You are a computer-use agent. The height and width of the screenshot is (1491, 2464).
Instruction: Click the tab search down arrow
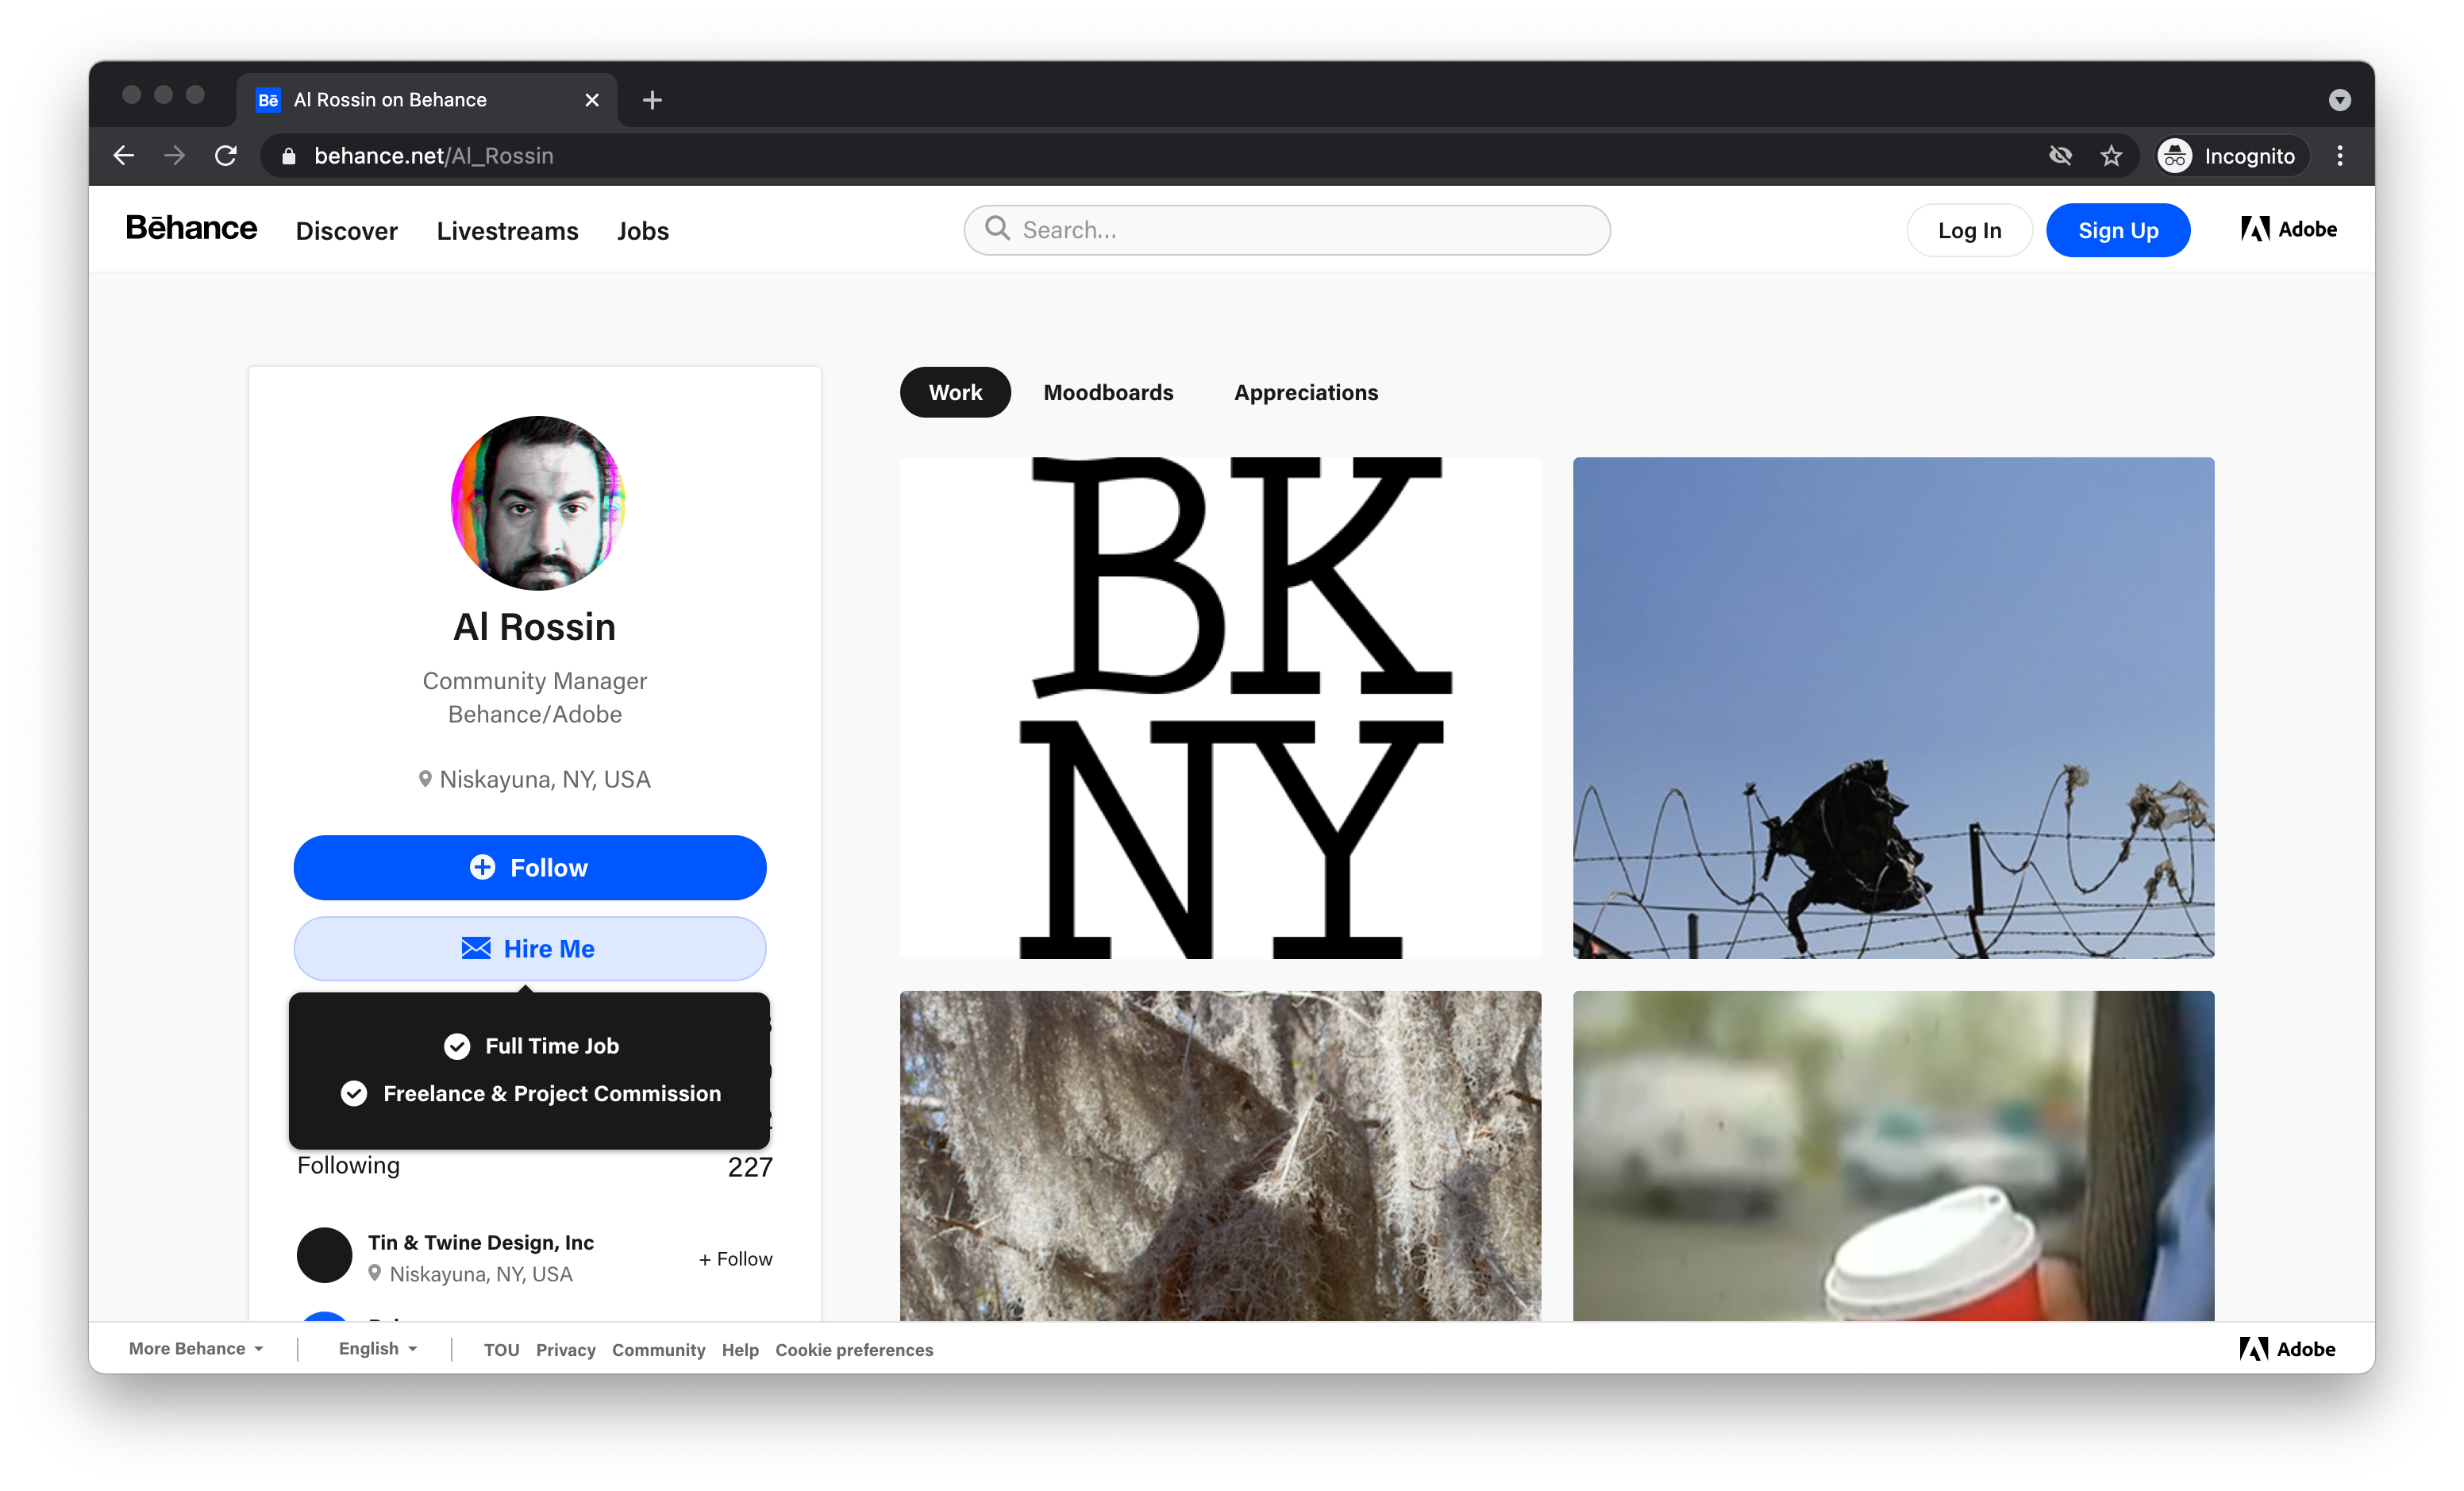[x=2339, y=100]
